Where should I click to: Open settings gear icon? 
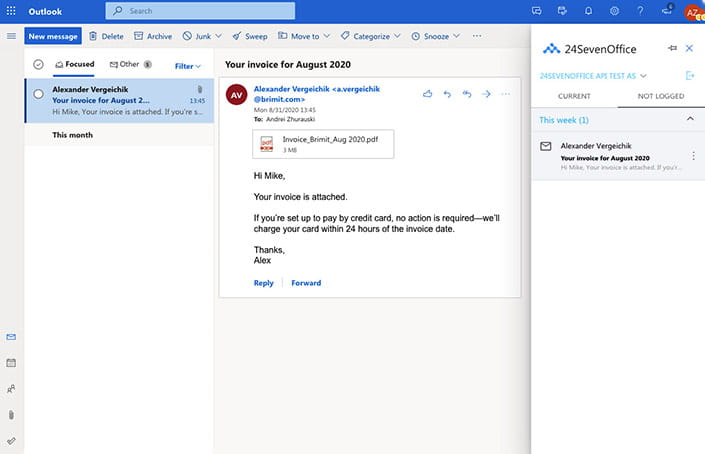pos(614,11)
